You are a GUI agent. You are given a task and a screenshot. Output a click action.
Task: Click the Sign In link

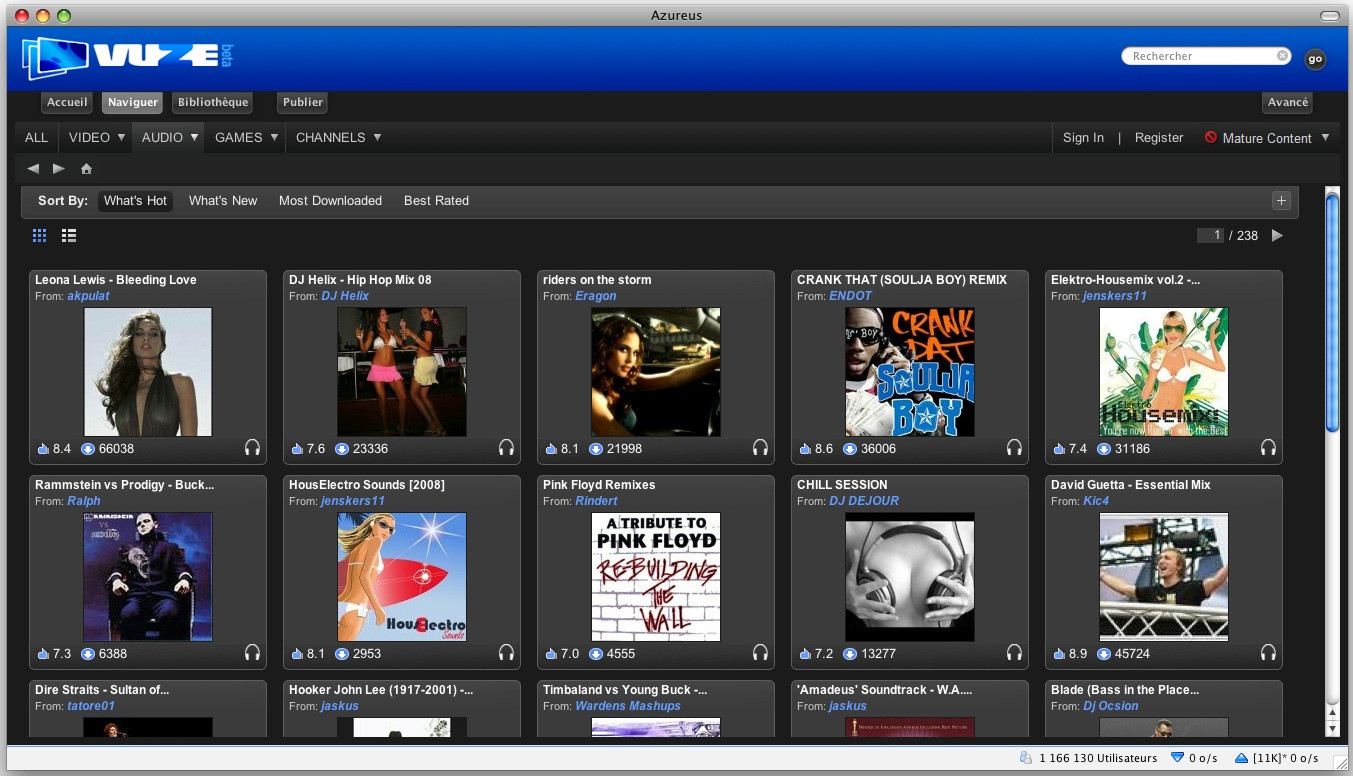coord(1083,138)
